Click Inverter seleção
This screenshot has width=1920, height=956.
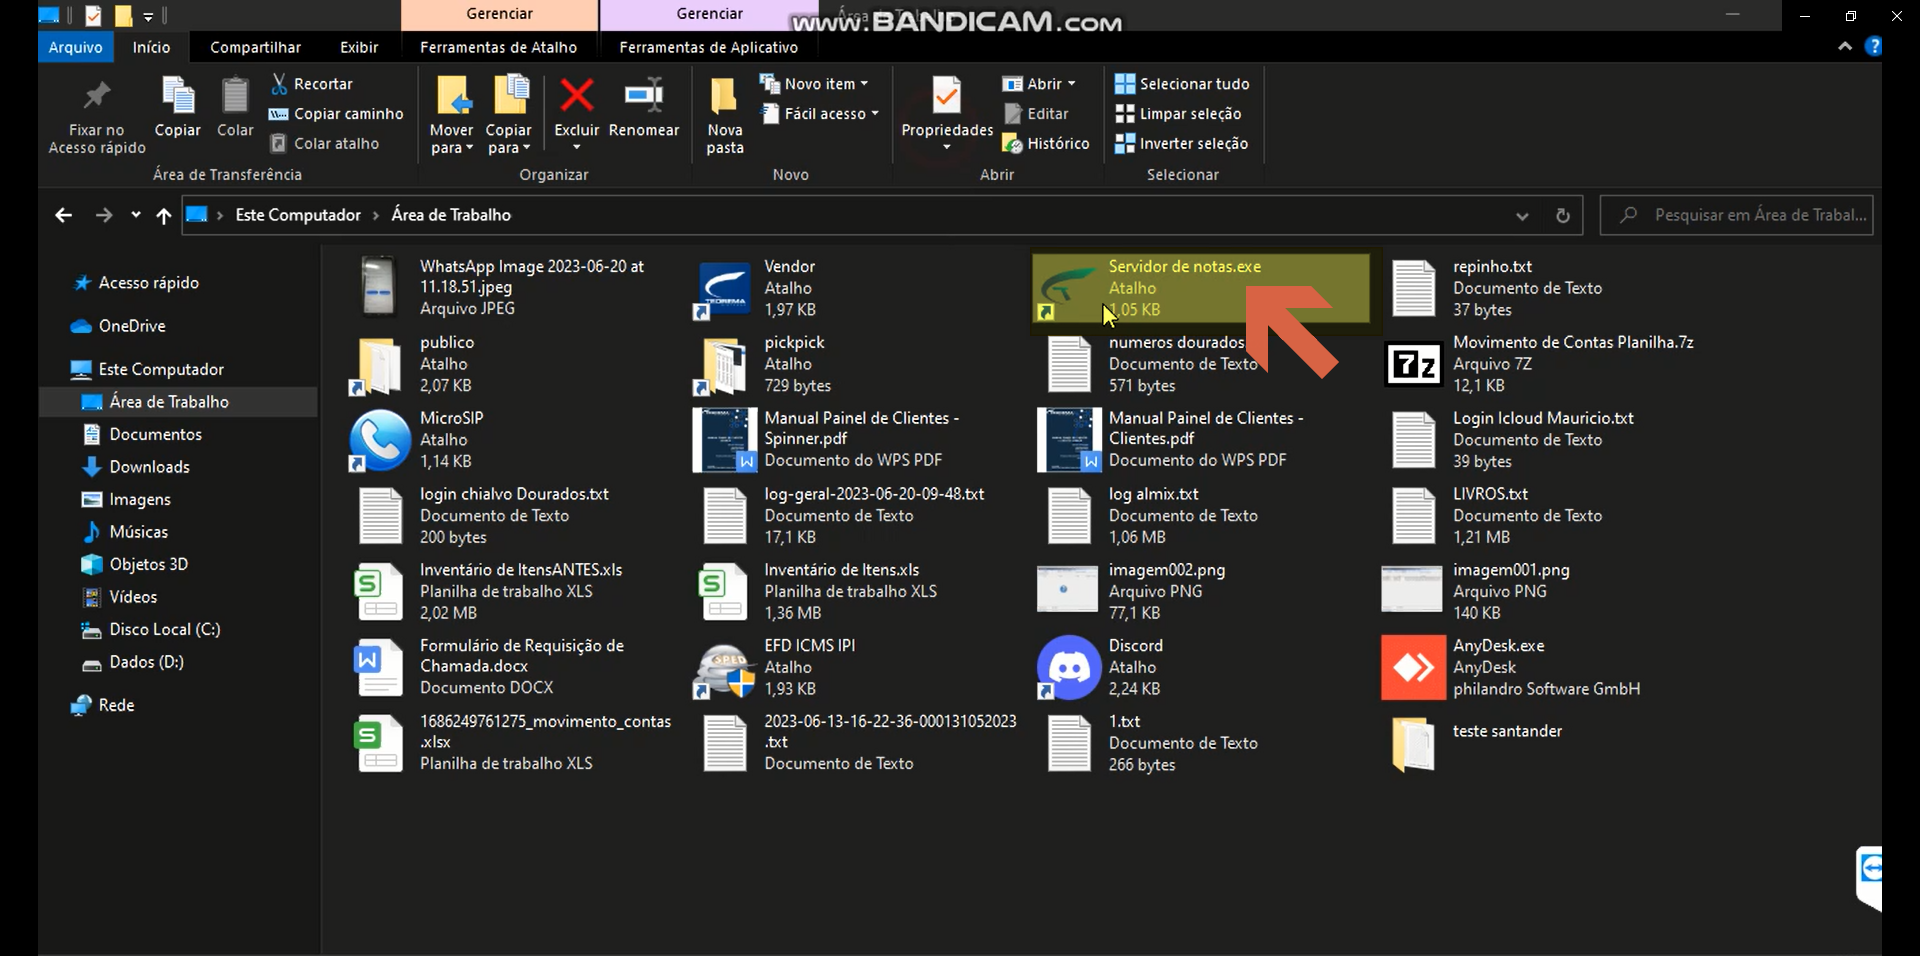click(1181, 144)
